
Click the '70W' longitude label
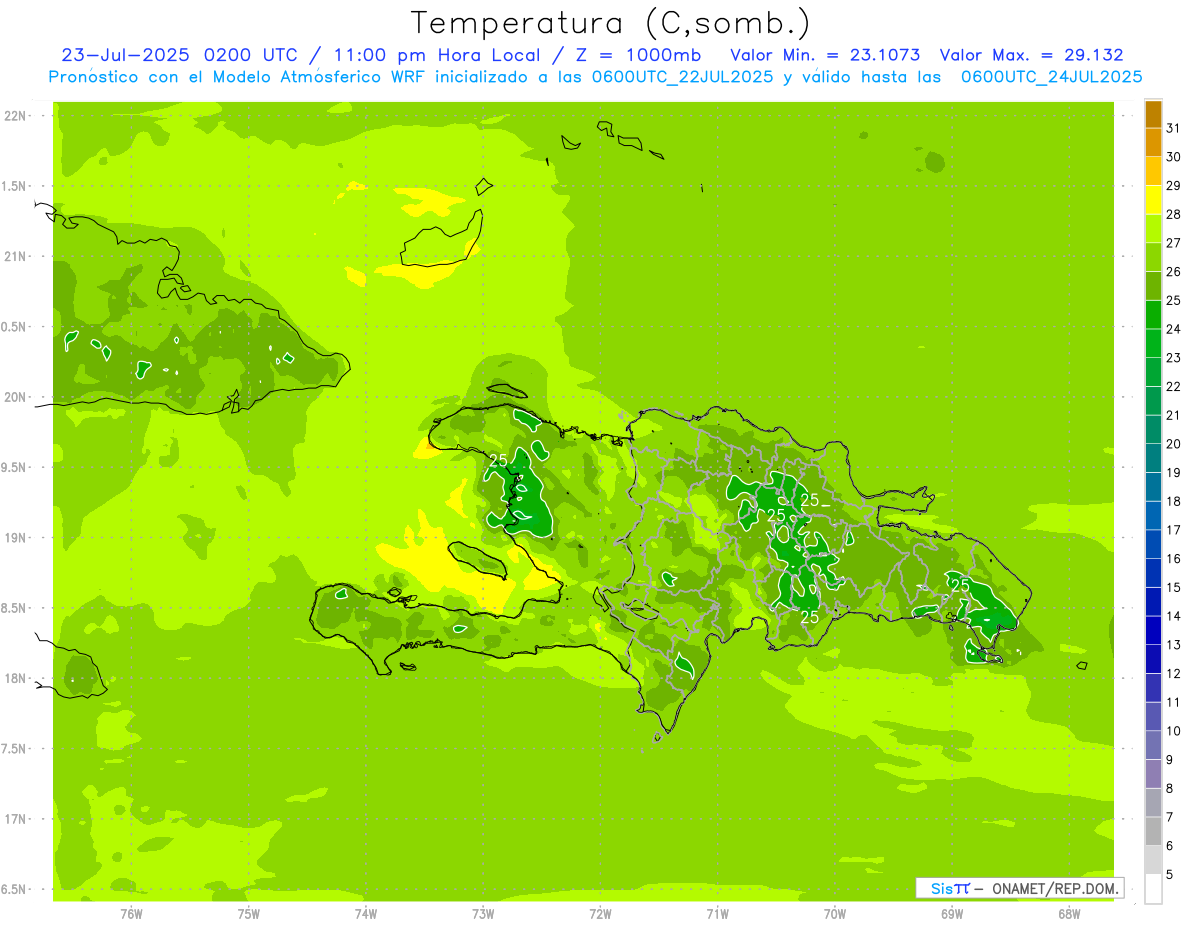click(835, 913)
